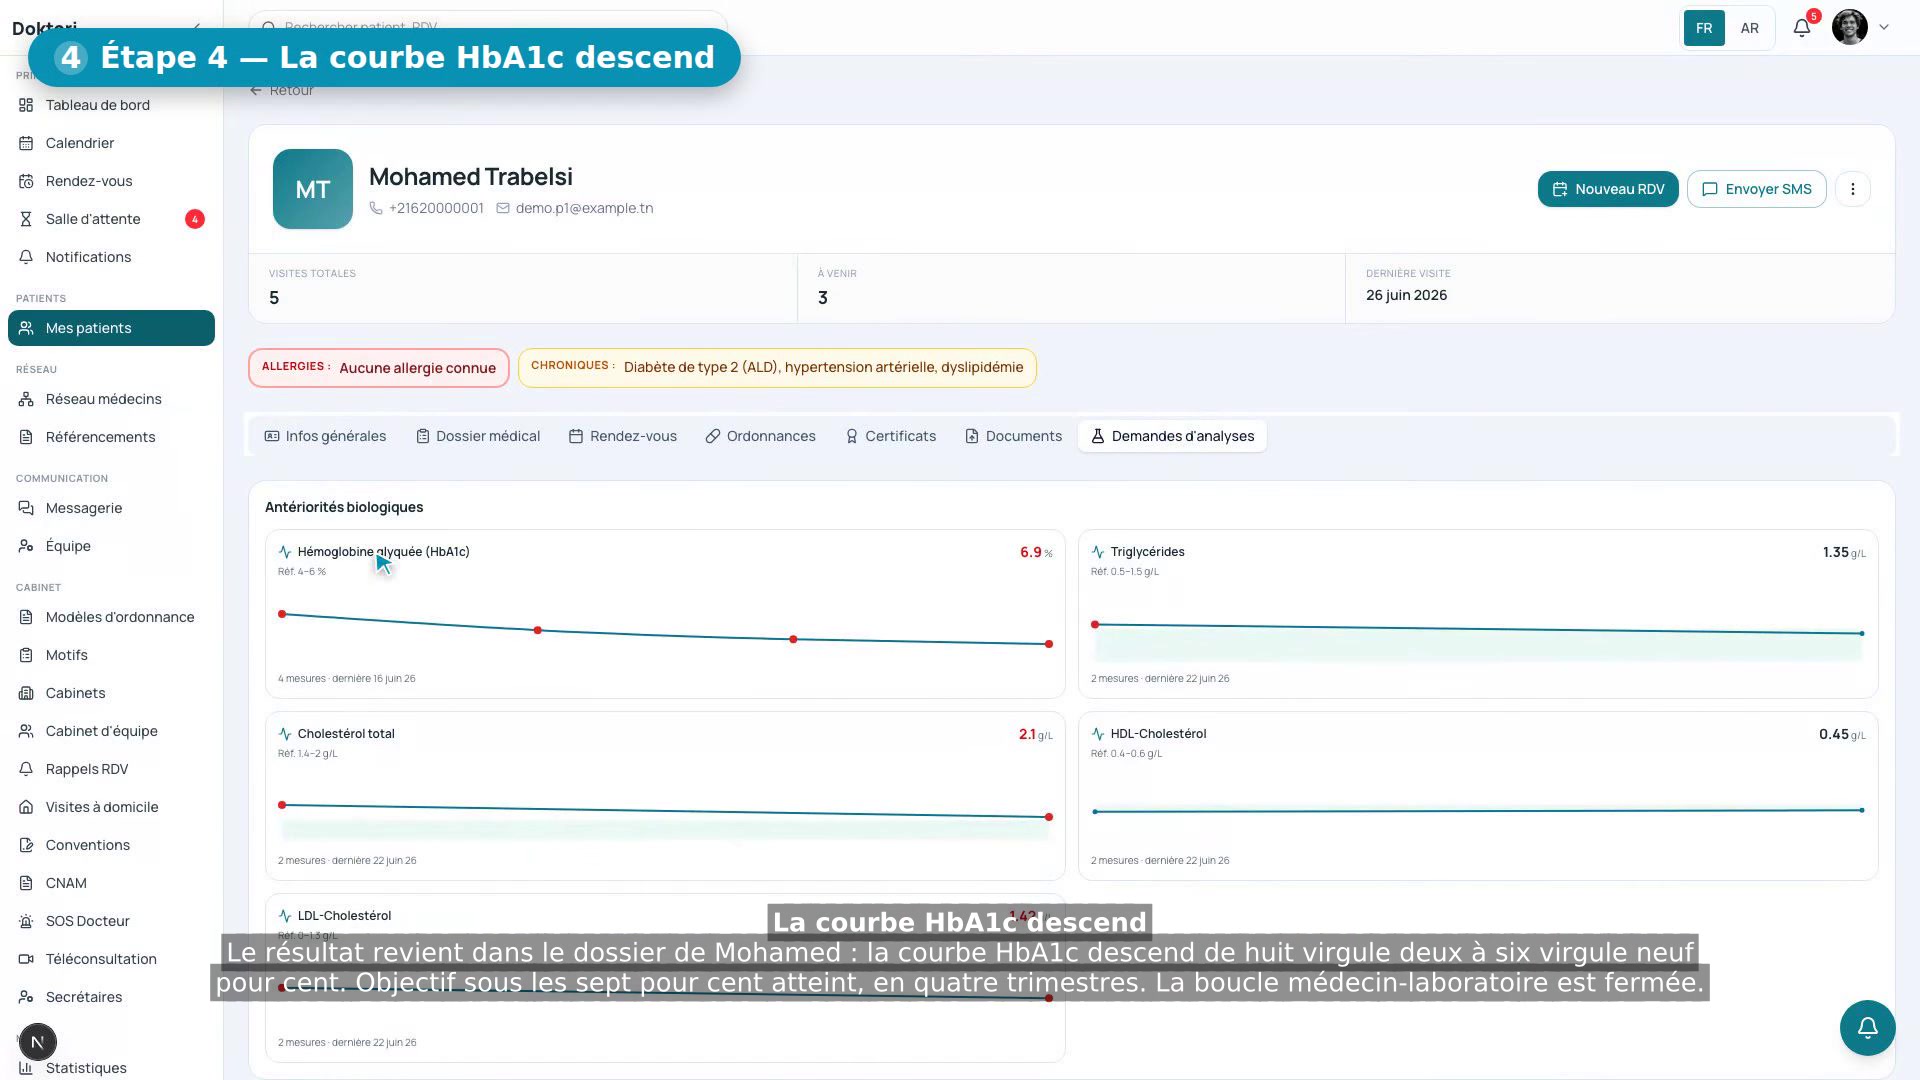
Task: Click the round N badge icon
Action: tap(37, 1042)
